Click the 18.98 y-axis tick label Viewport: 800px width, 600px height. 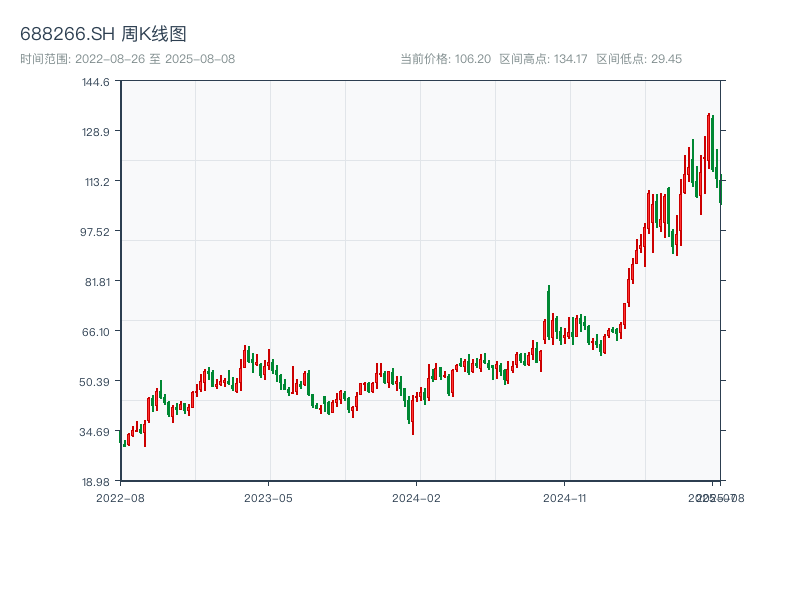coord(96,482)
